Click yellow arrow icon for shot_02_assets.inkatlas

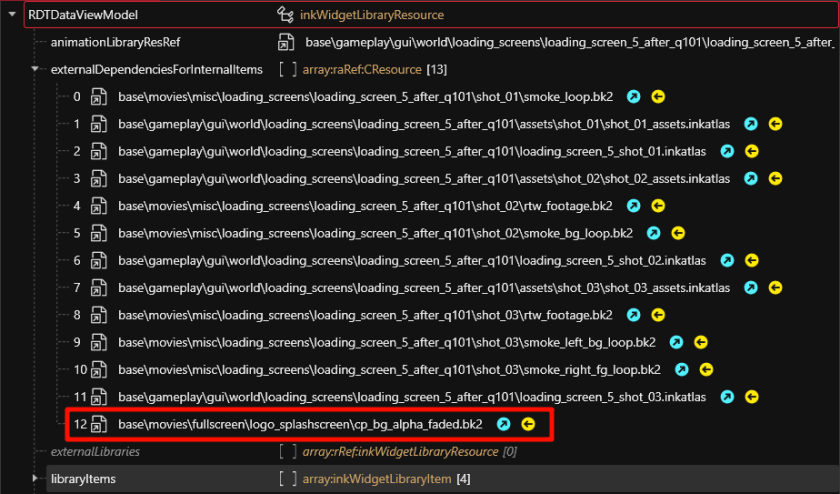(x=775, y=178)
